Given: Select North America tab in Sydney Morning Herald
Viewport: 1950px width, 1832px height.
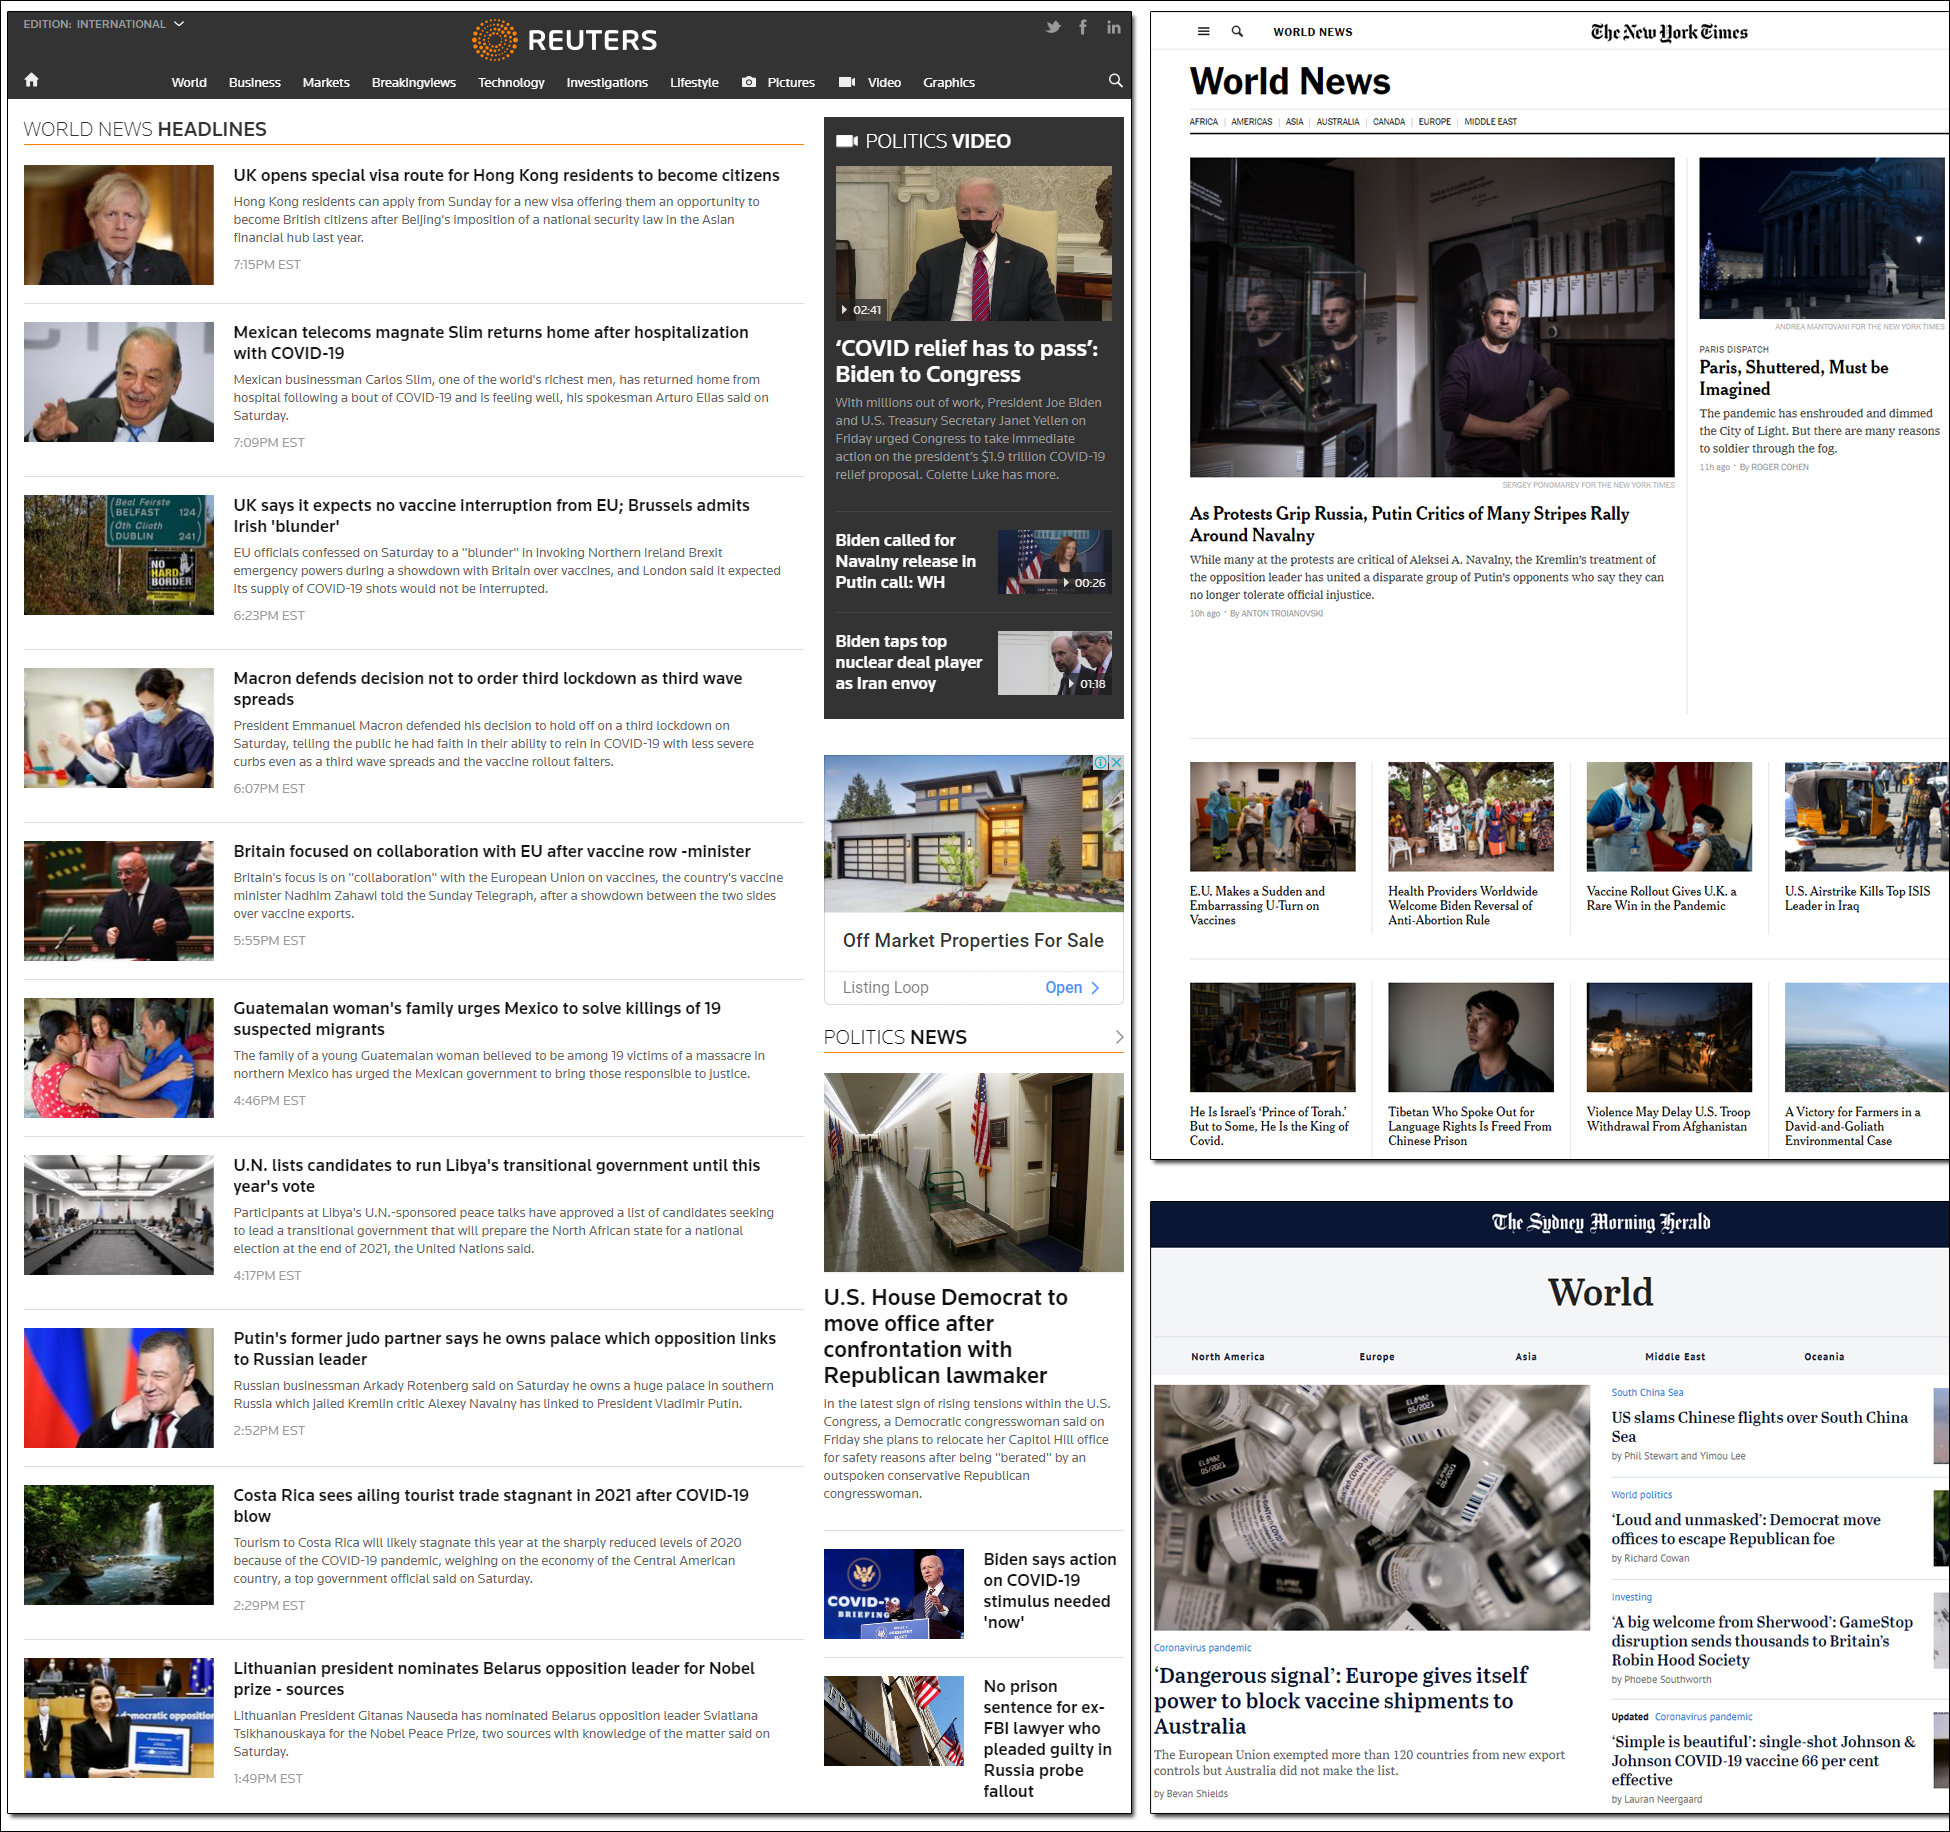Looking at the screenshot, I should (1227, 1357).
